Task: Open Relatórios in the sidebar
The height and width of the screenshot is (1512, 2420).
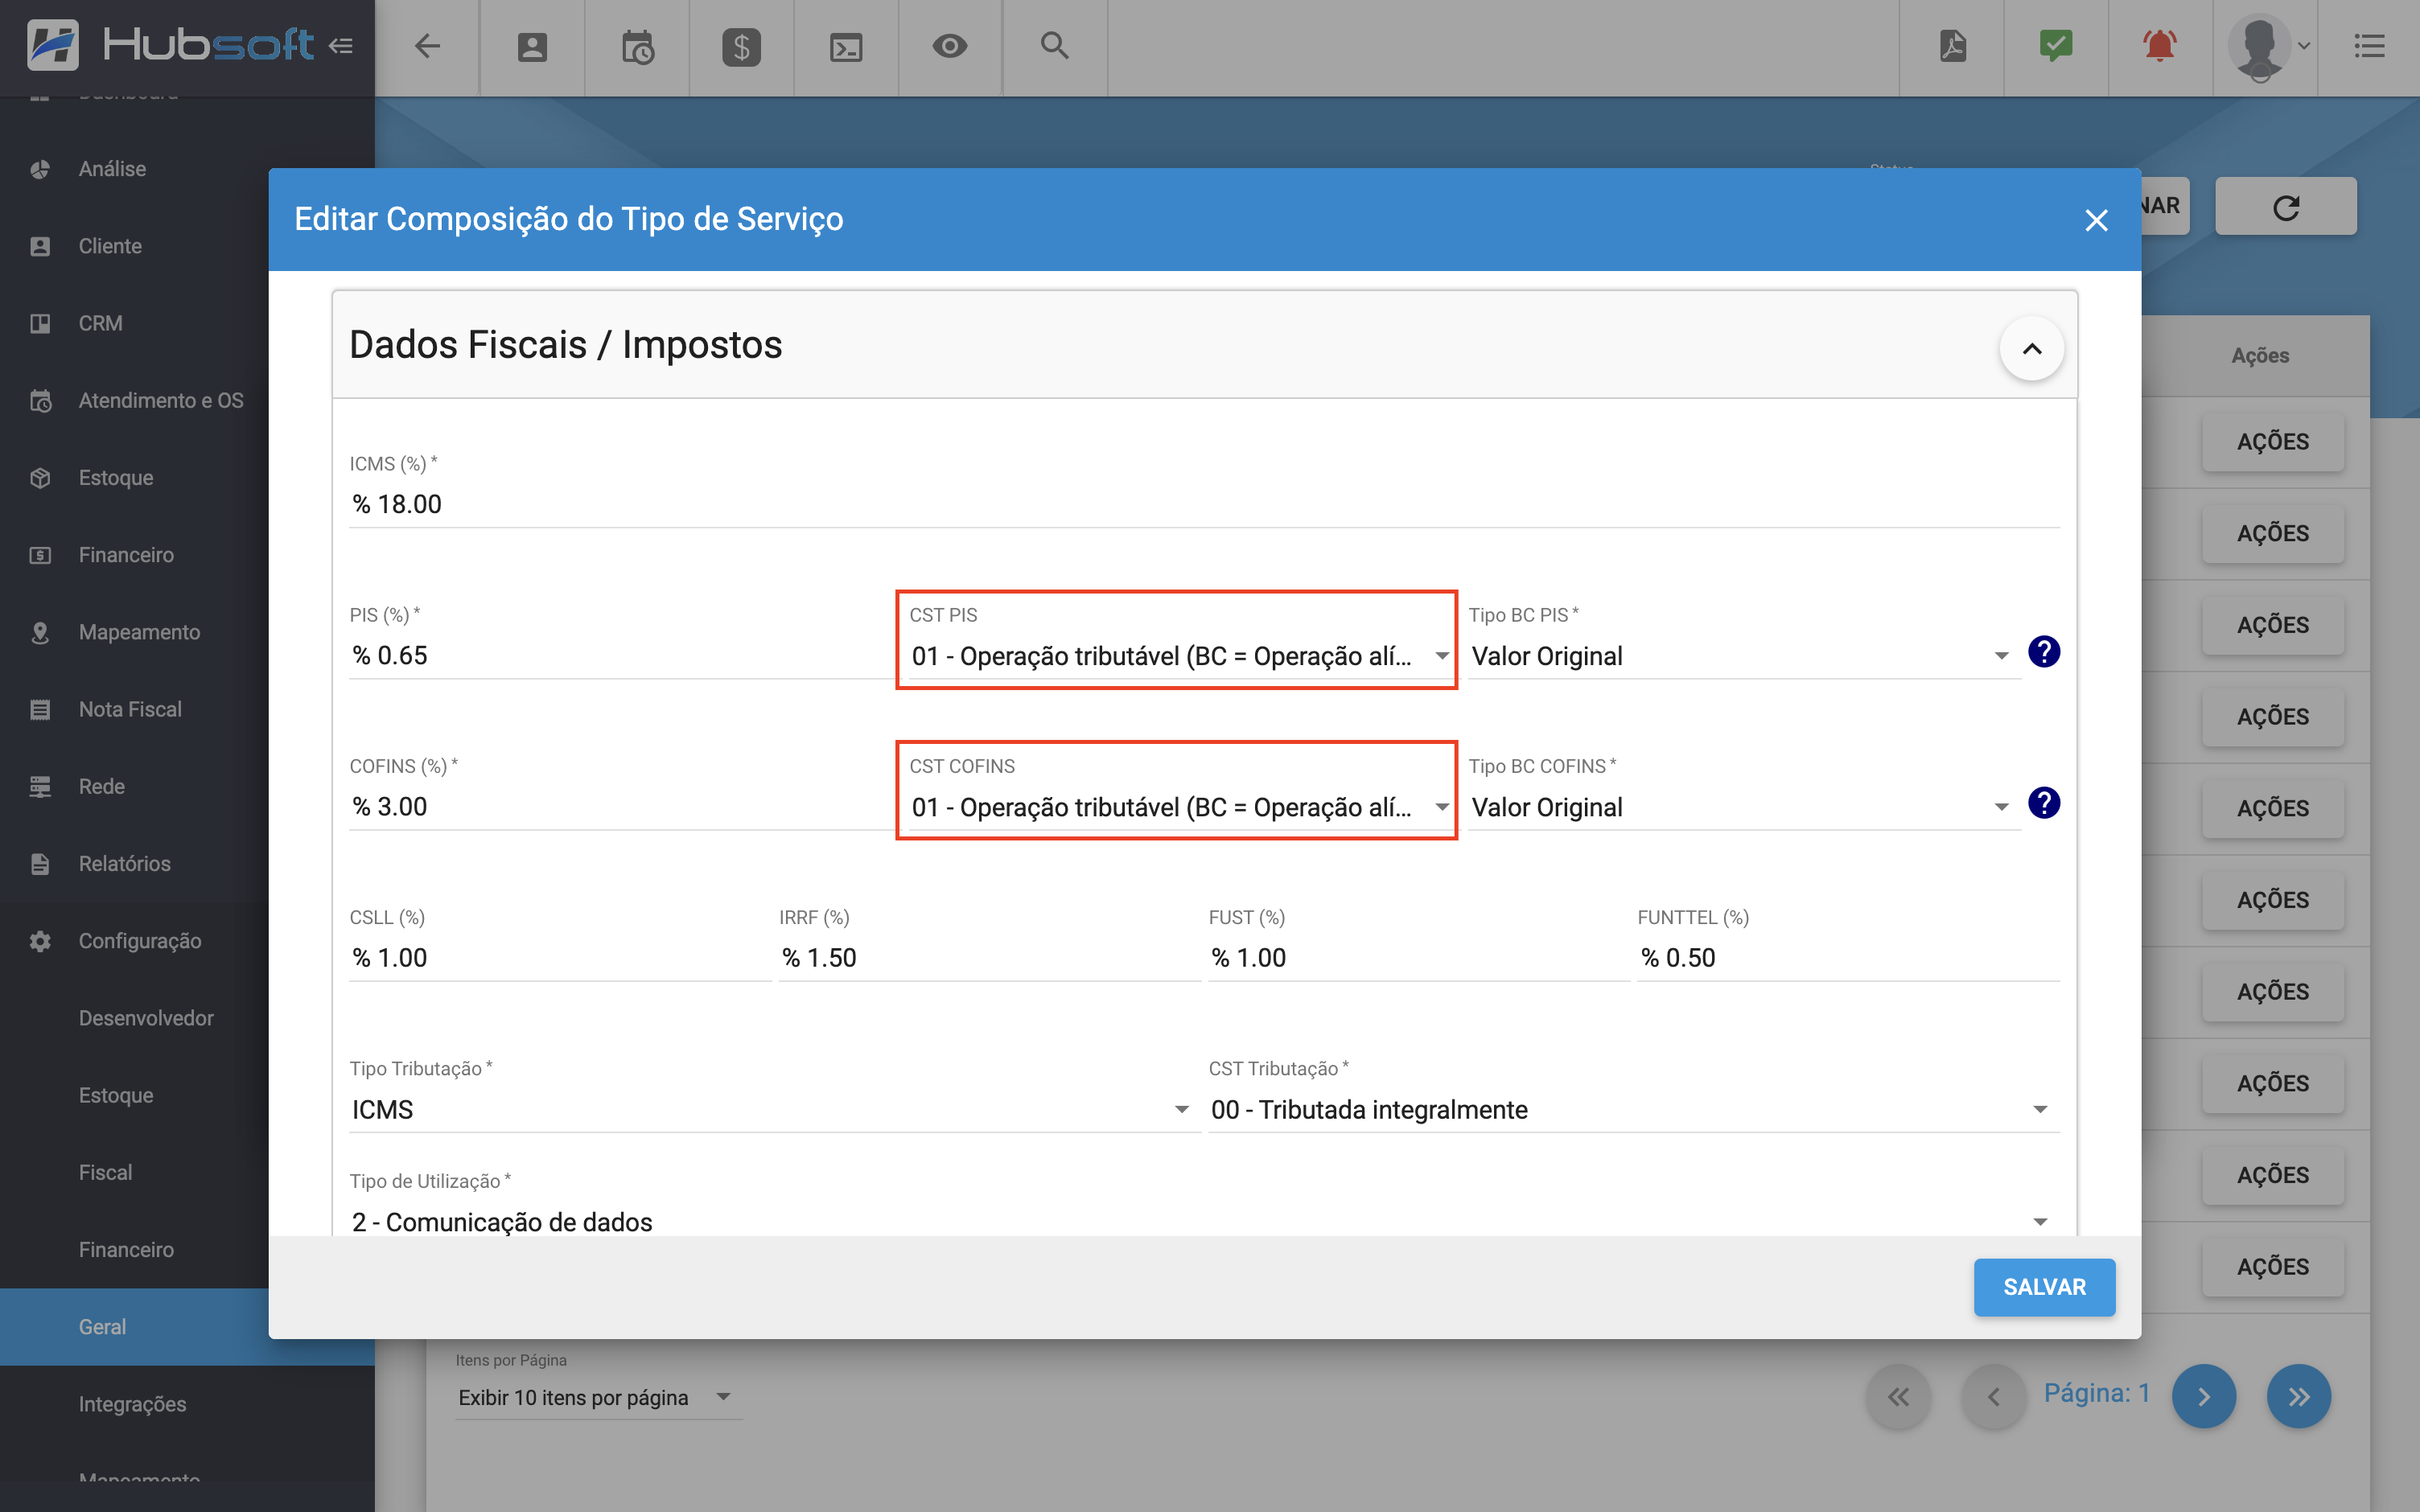Action: tap(124, 864)
